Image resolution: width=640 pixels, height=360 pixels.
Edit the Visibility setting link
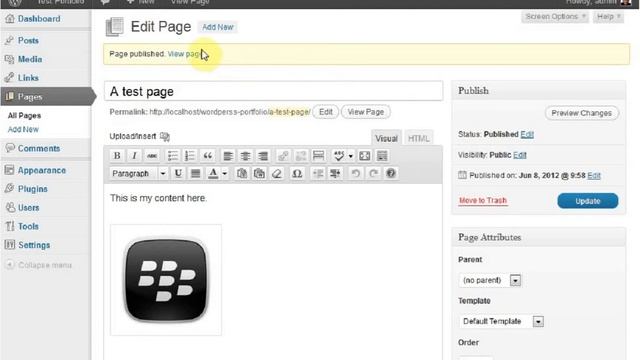coord(520,155)
